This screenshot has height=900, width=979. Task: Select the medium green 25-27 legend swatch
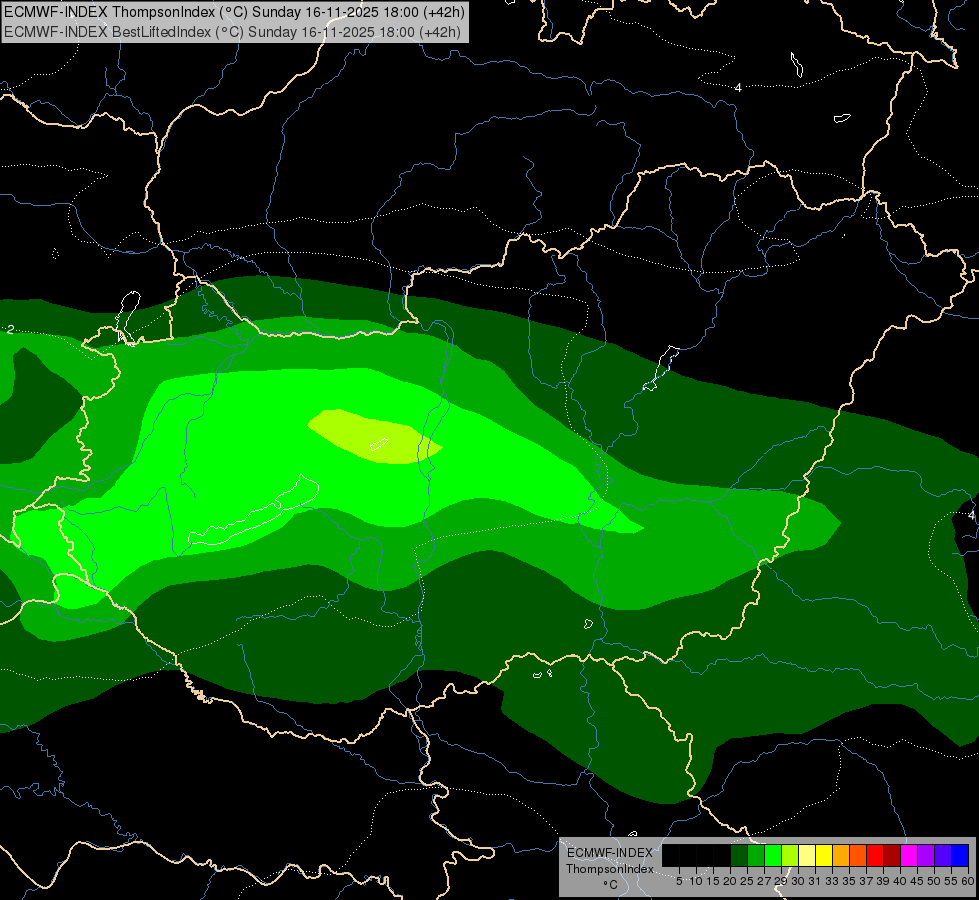[x=756, y=855]
